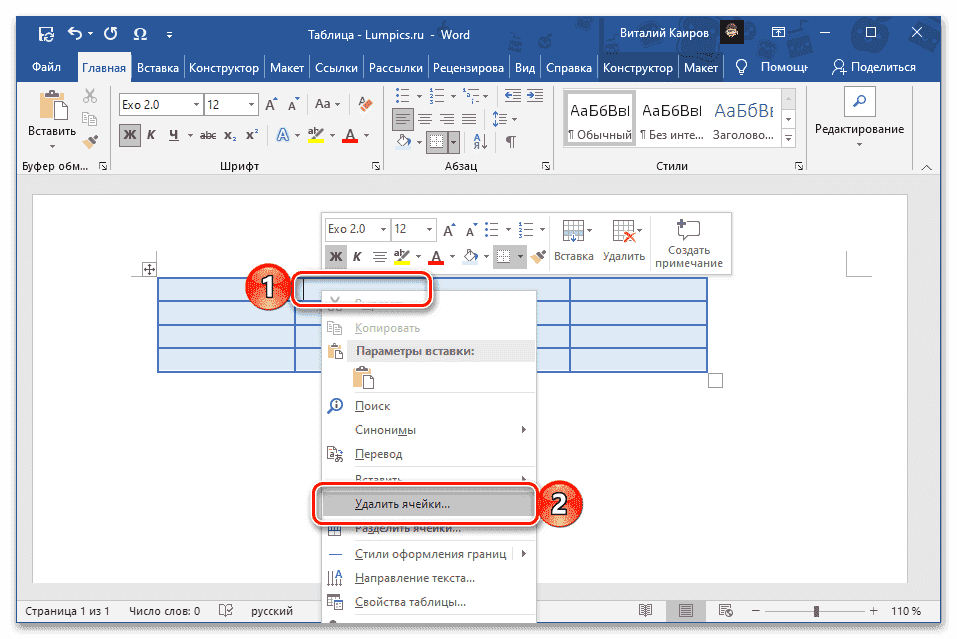Click the Поделиться button
Image resolution: width=957 pixels, height=639 pixels.
point(885,67)
